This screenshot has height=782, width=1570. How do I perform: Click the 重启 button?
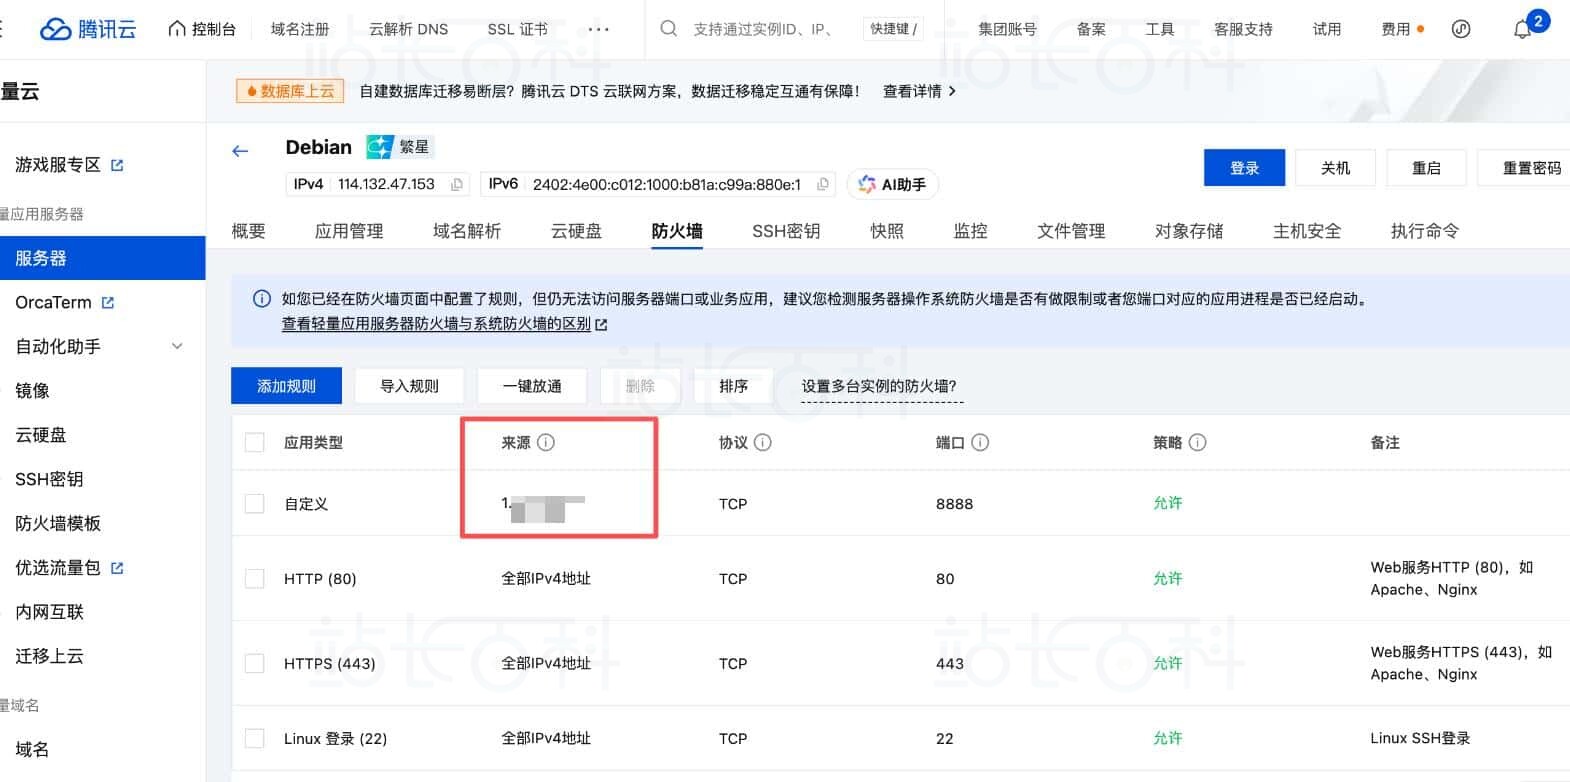coord(1426,168)
